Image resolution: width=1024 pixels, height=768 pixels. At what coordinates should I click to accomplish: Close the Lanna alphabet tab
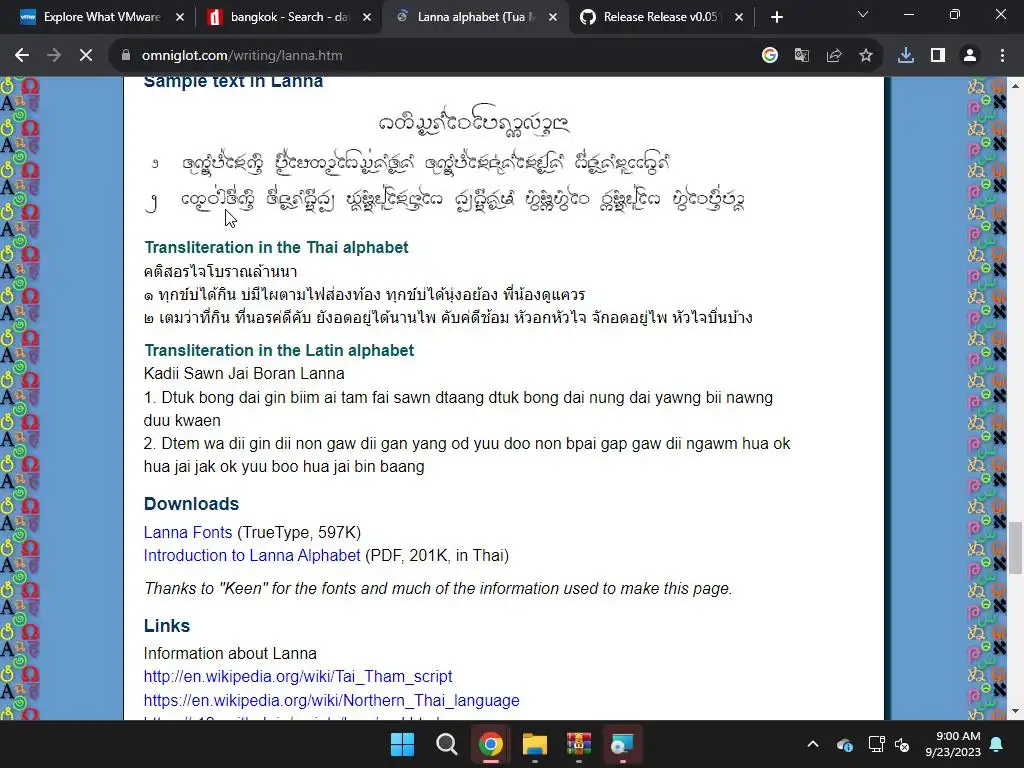point(553,17)
